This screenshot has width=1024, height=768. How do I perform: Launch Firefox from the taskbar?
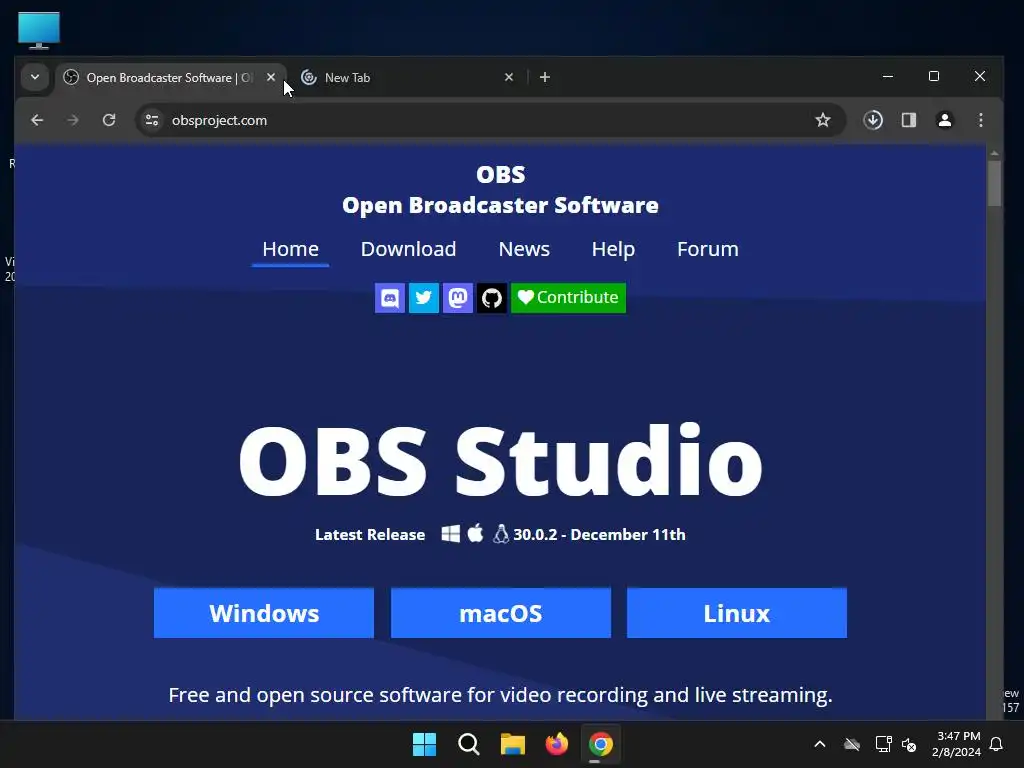[x=556, y=744]
